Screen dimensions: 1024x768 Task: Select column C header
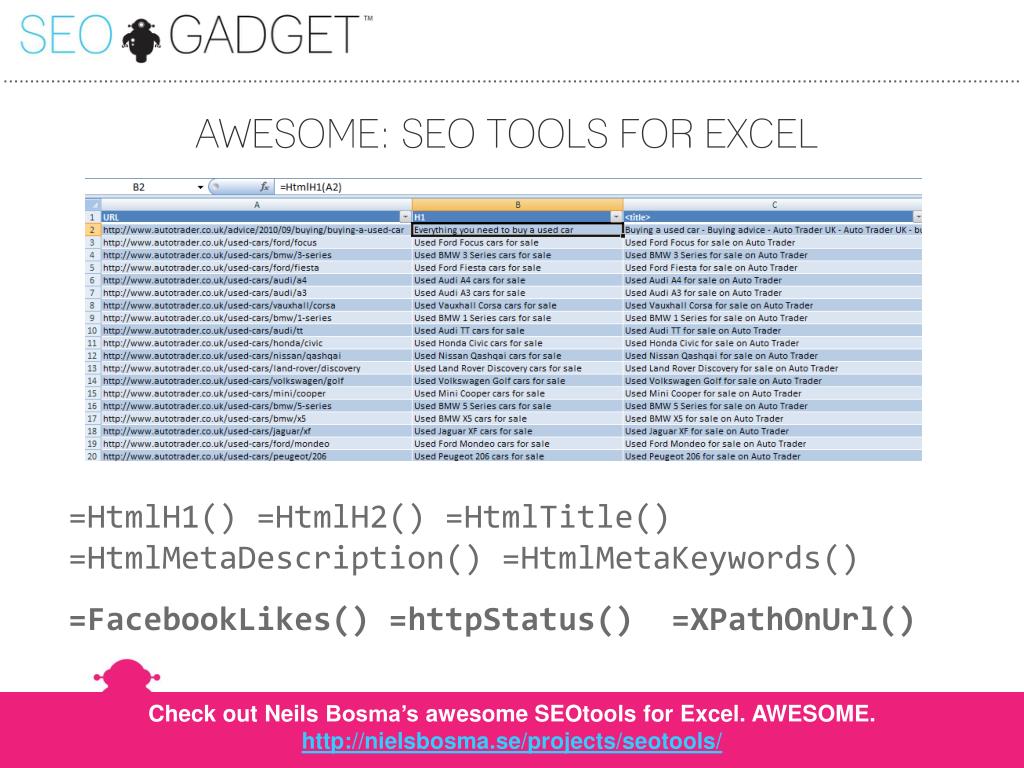coord(773,204)
